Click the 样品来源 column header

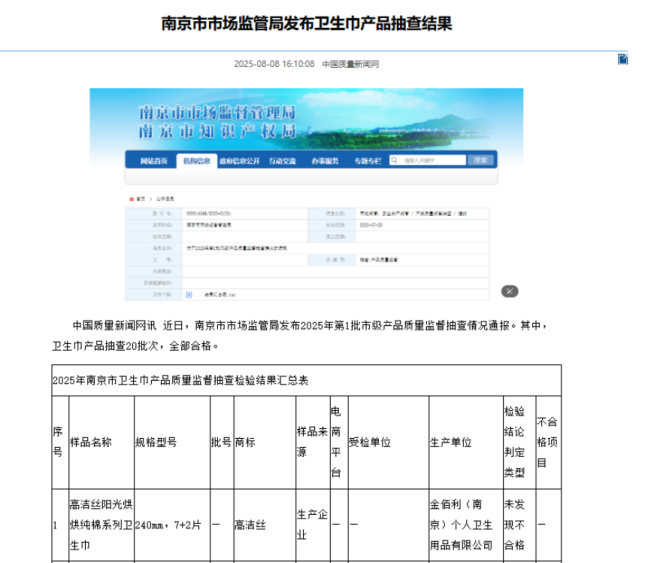pos(312,442)
